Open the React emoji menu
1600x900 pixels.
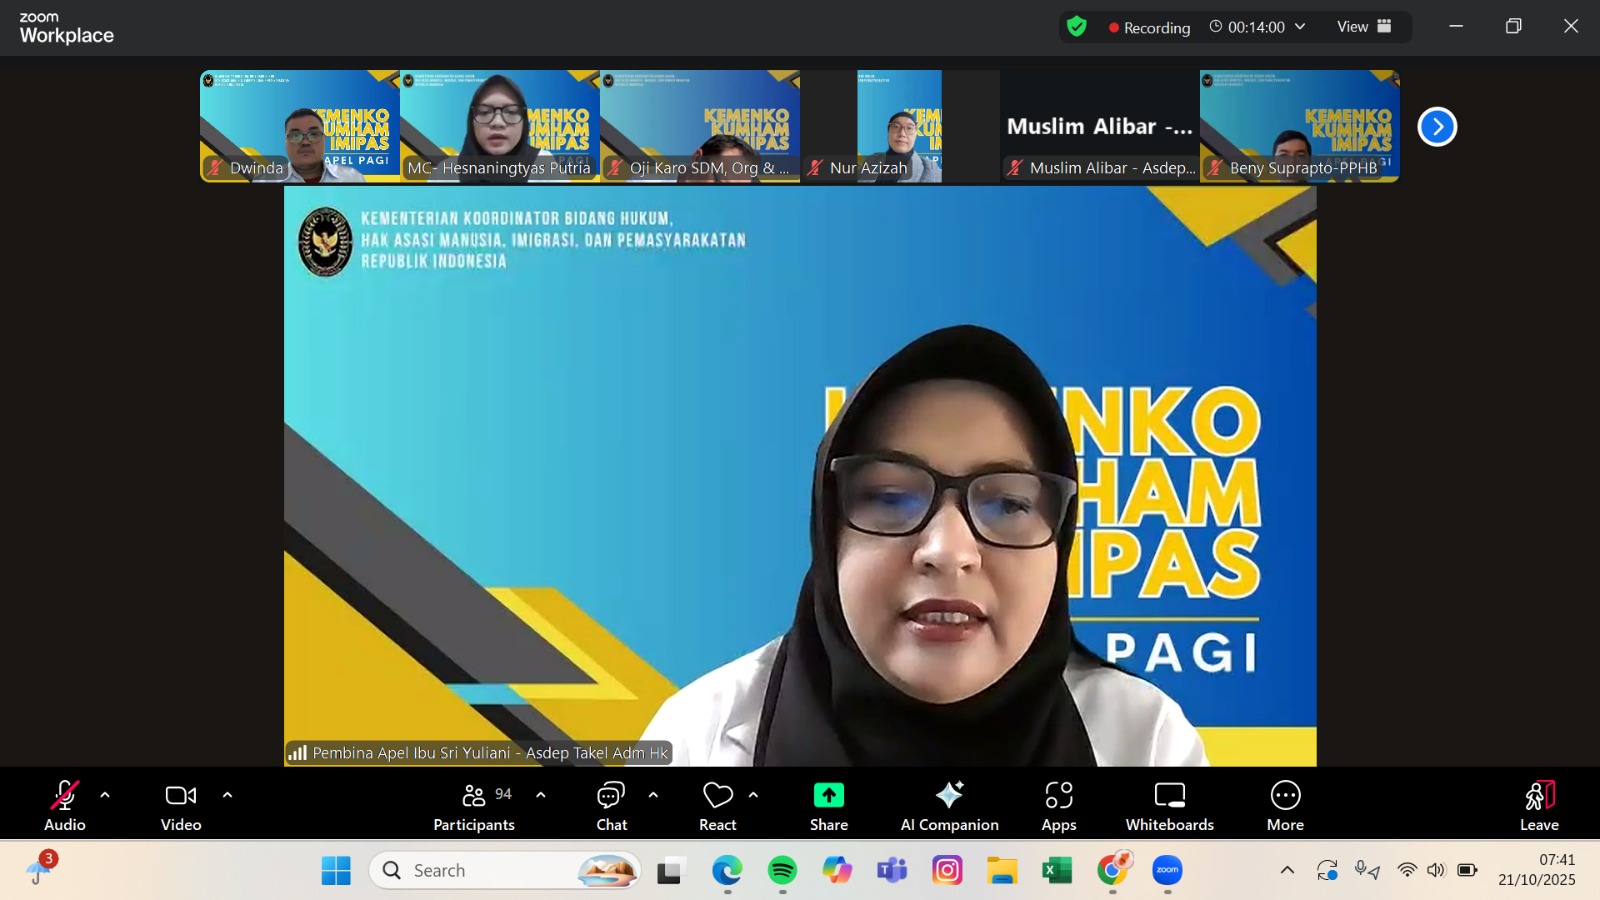click(x=718, y=805)
